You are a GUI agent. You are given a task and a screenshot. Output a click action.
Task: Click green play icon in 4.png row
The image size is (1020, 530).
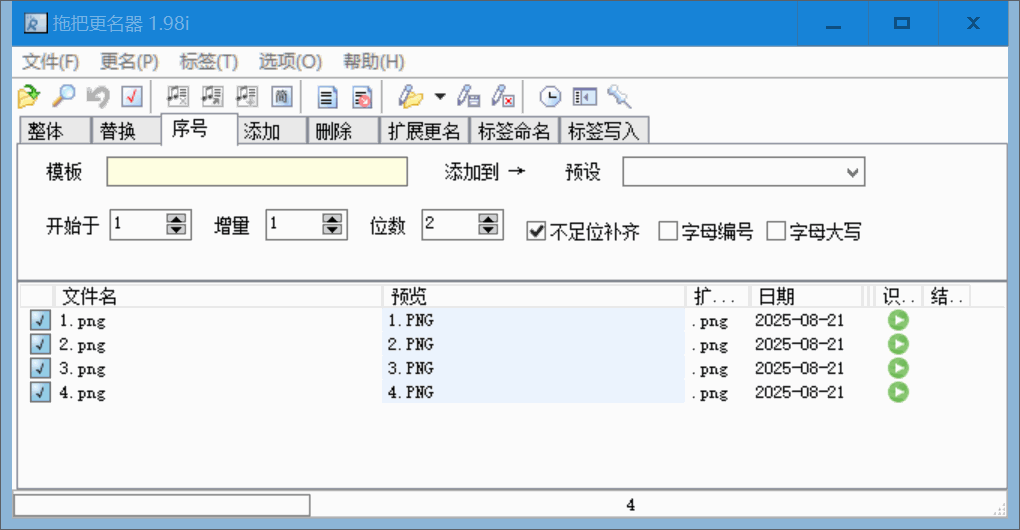click(898, 392)
